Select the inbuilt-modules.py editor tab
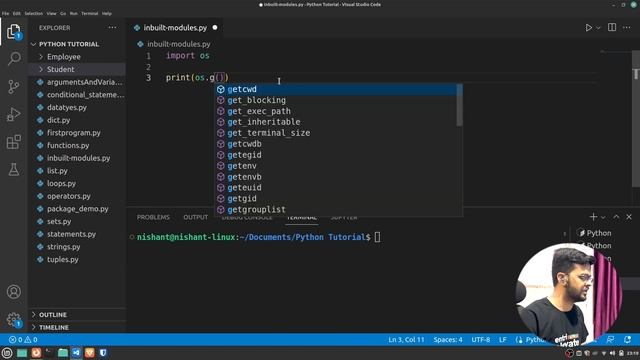 [x=176, y=28]
